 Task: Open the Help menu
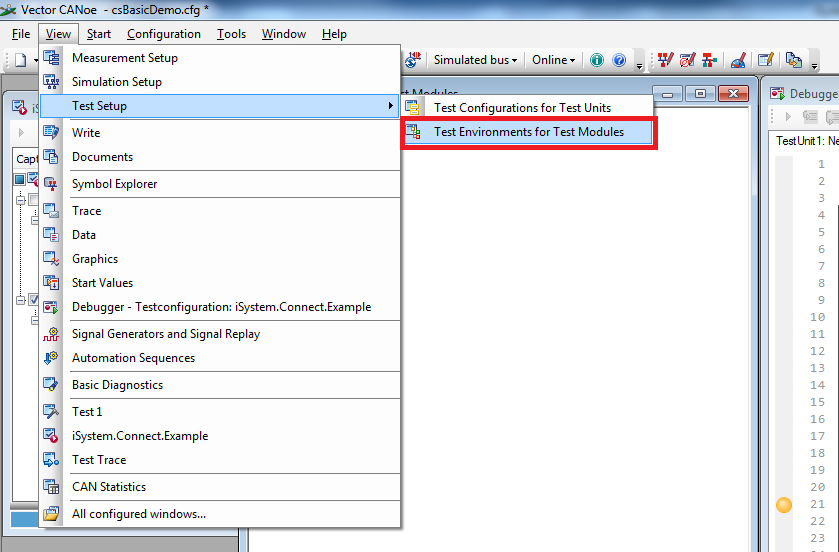[334, 34]
